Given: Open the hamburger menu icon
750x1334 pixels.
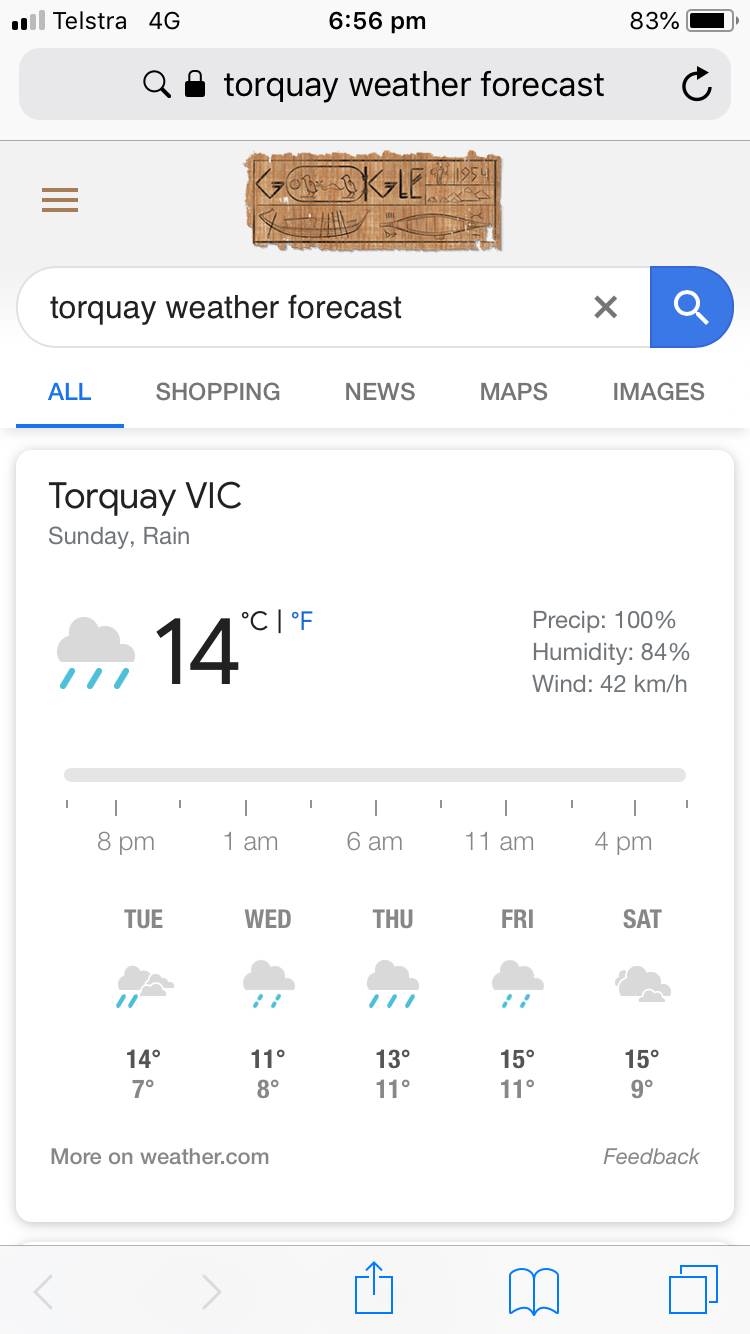Looking at the screenshot, I should click(60, 201).
